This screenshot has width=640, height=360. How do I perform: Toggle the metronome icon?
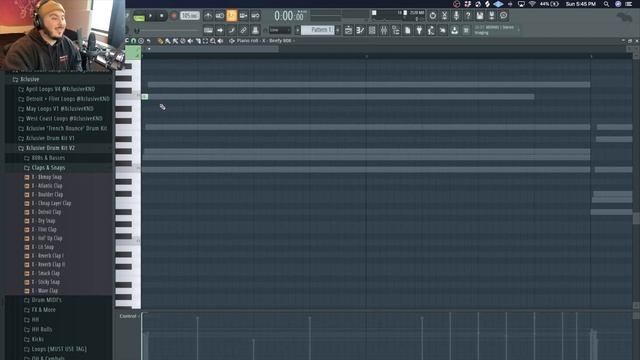(x=208, y=16)
